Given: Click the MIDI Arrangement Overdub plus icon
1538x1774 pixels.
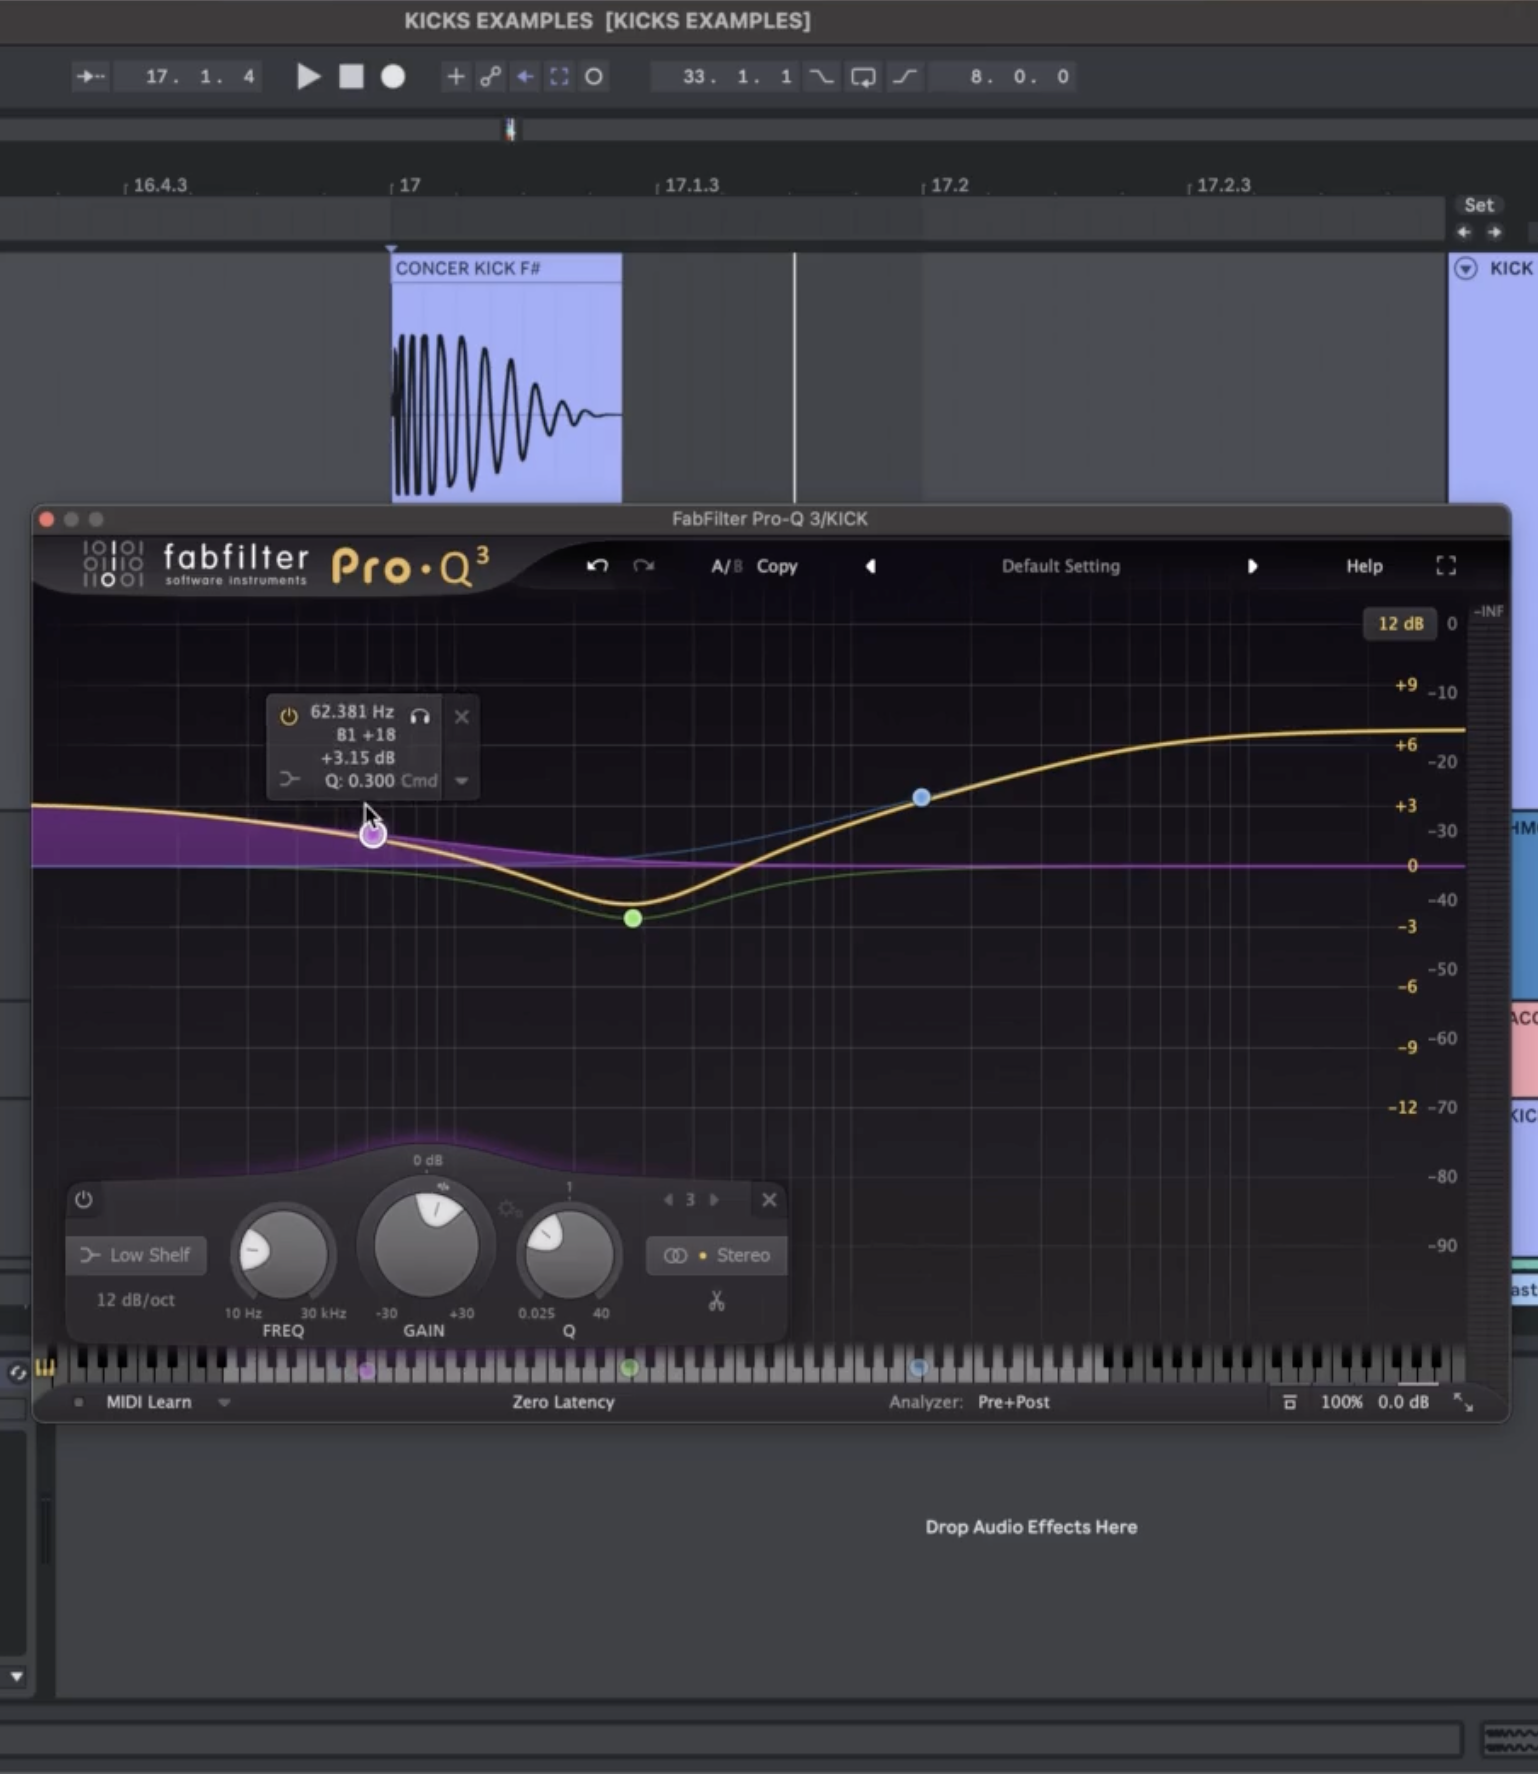Looking at the screenshot, I should [x=455, y=76].
